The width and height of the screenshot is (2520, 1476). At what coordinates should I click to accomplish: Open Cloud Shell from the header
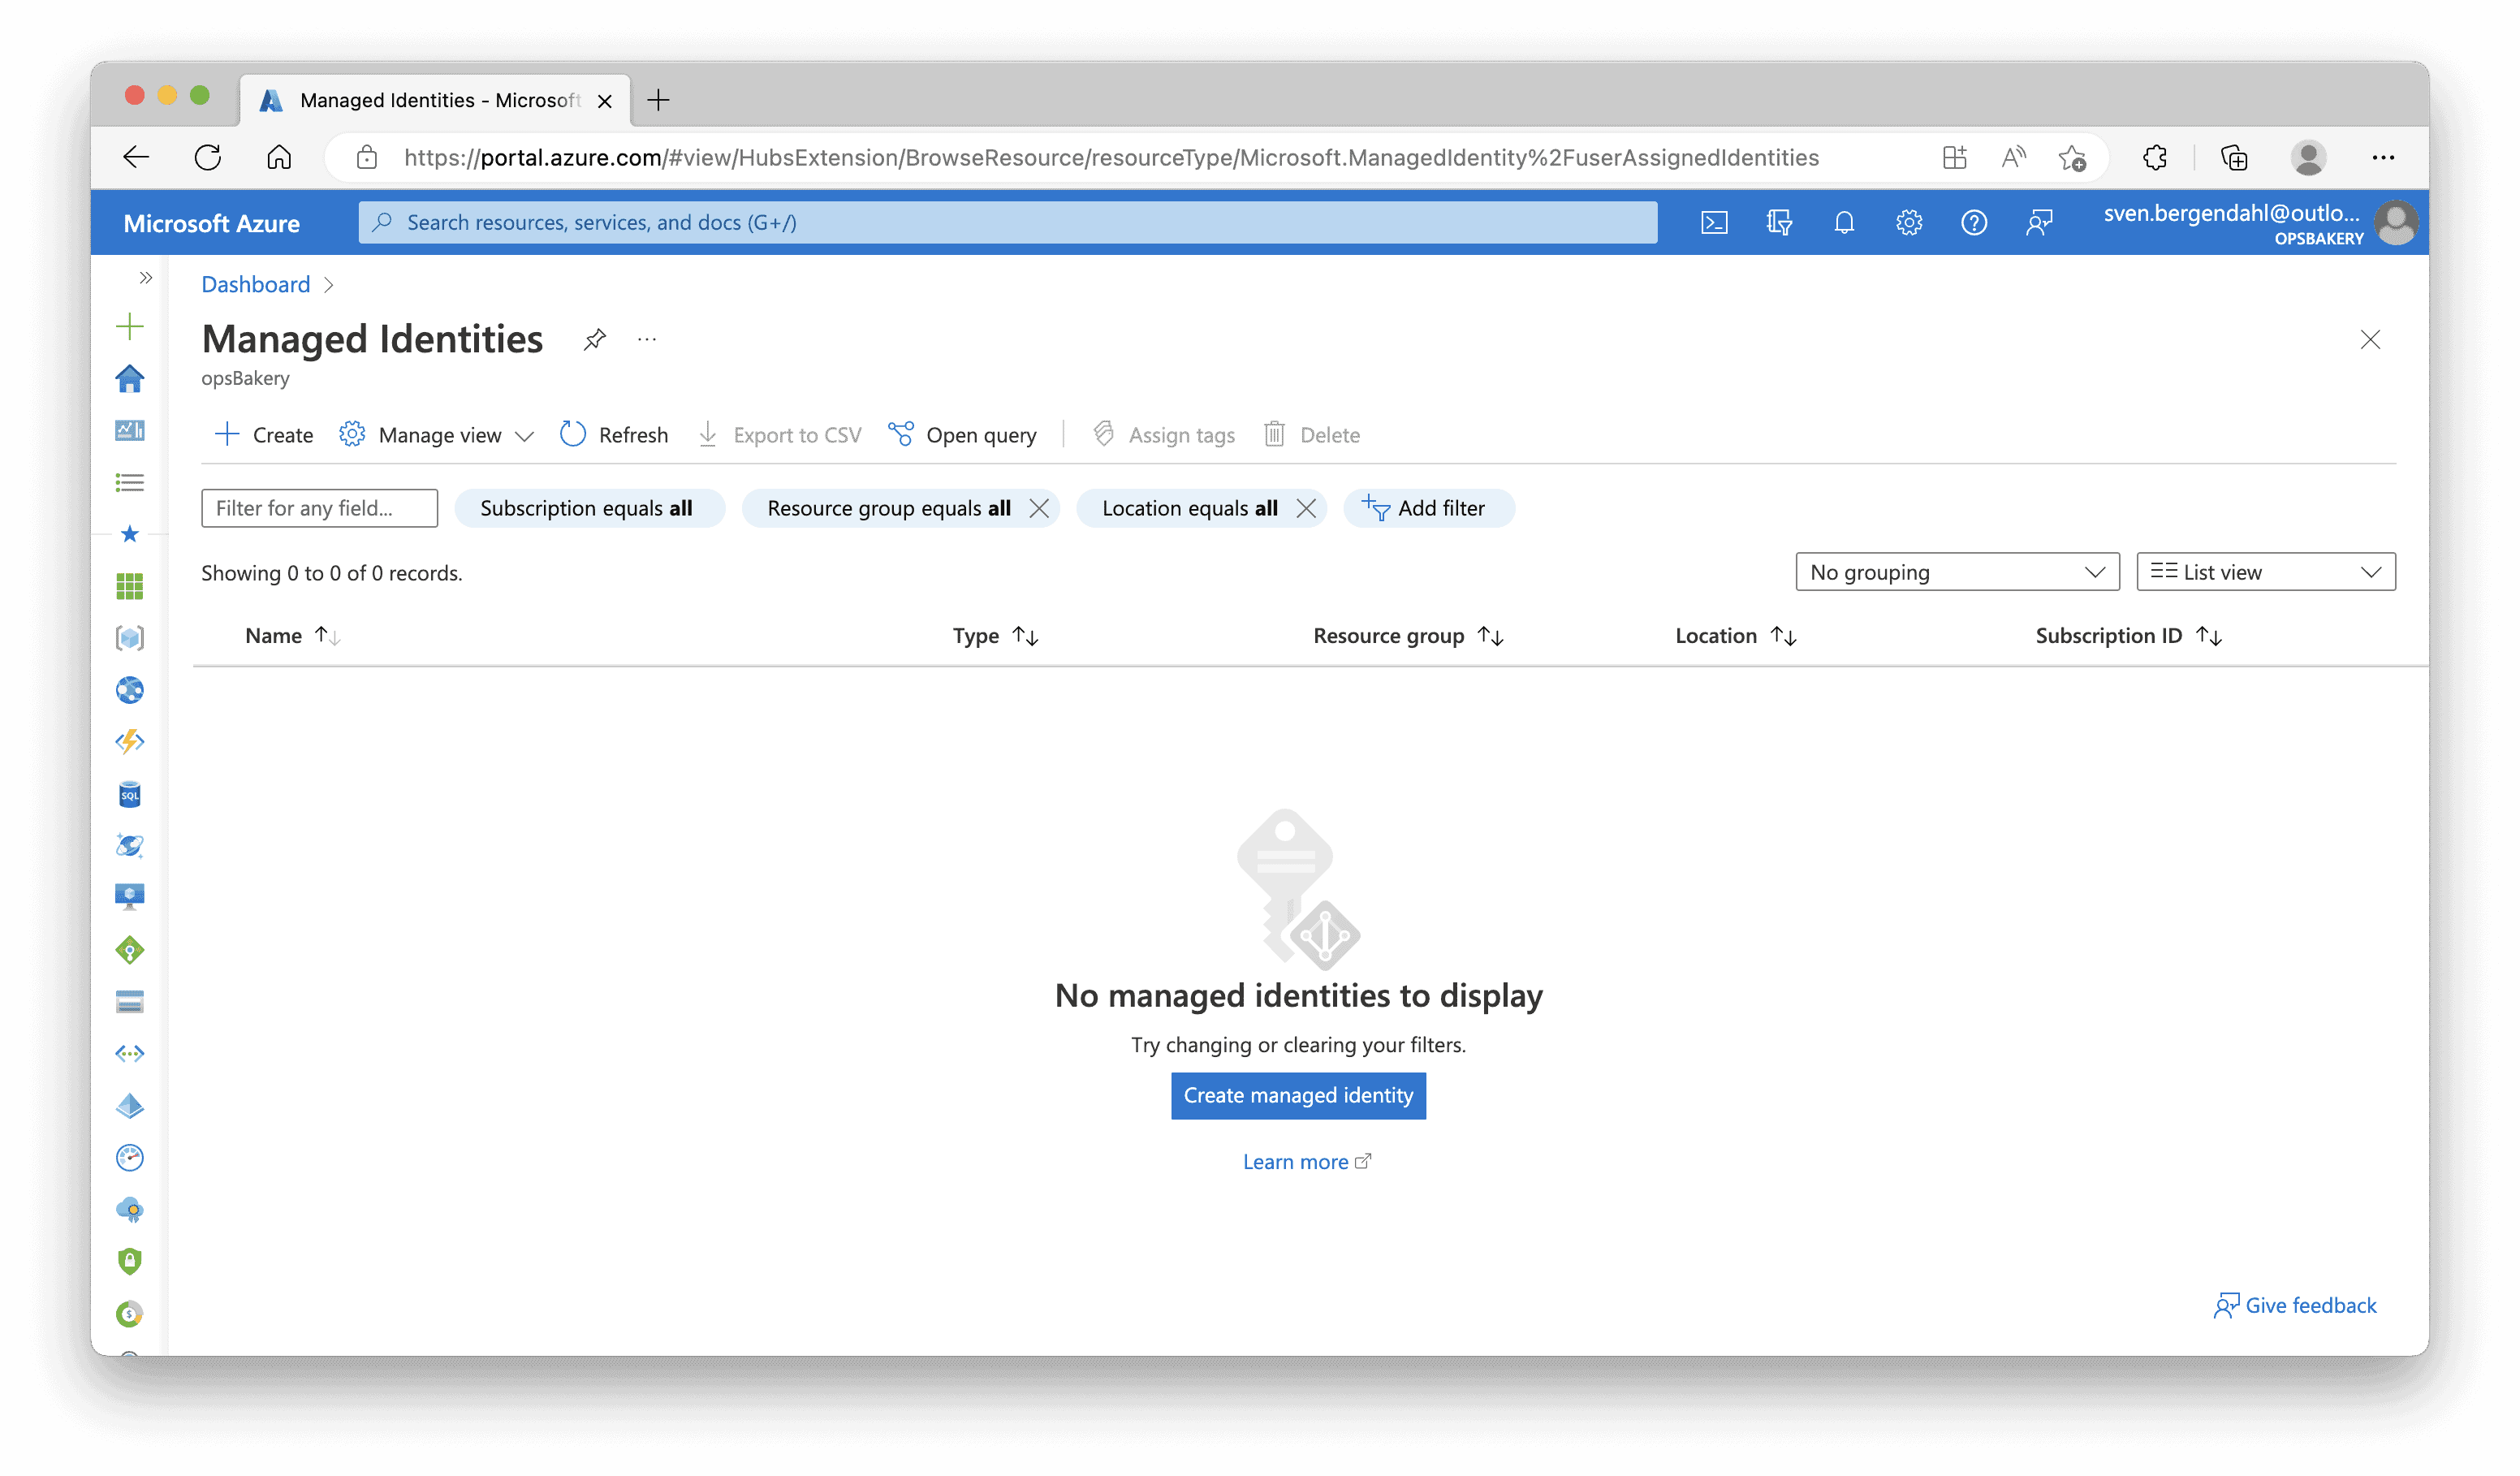[x=1714, y=222]
